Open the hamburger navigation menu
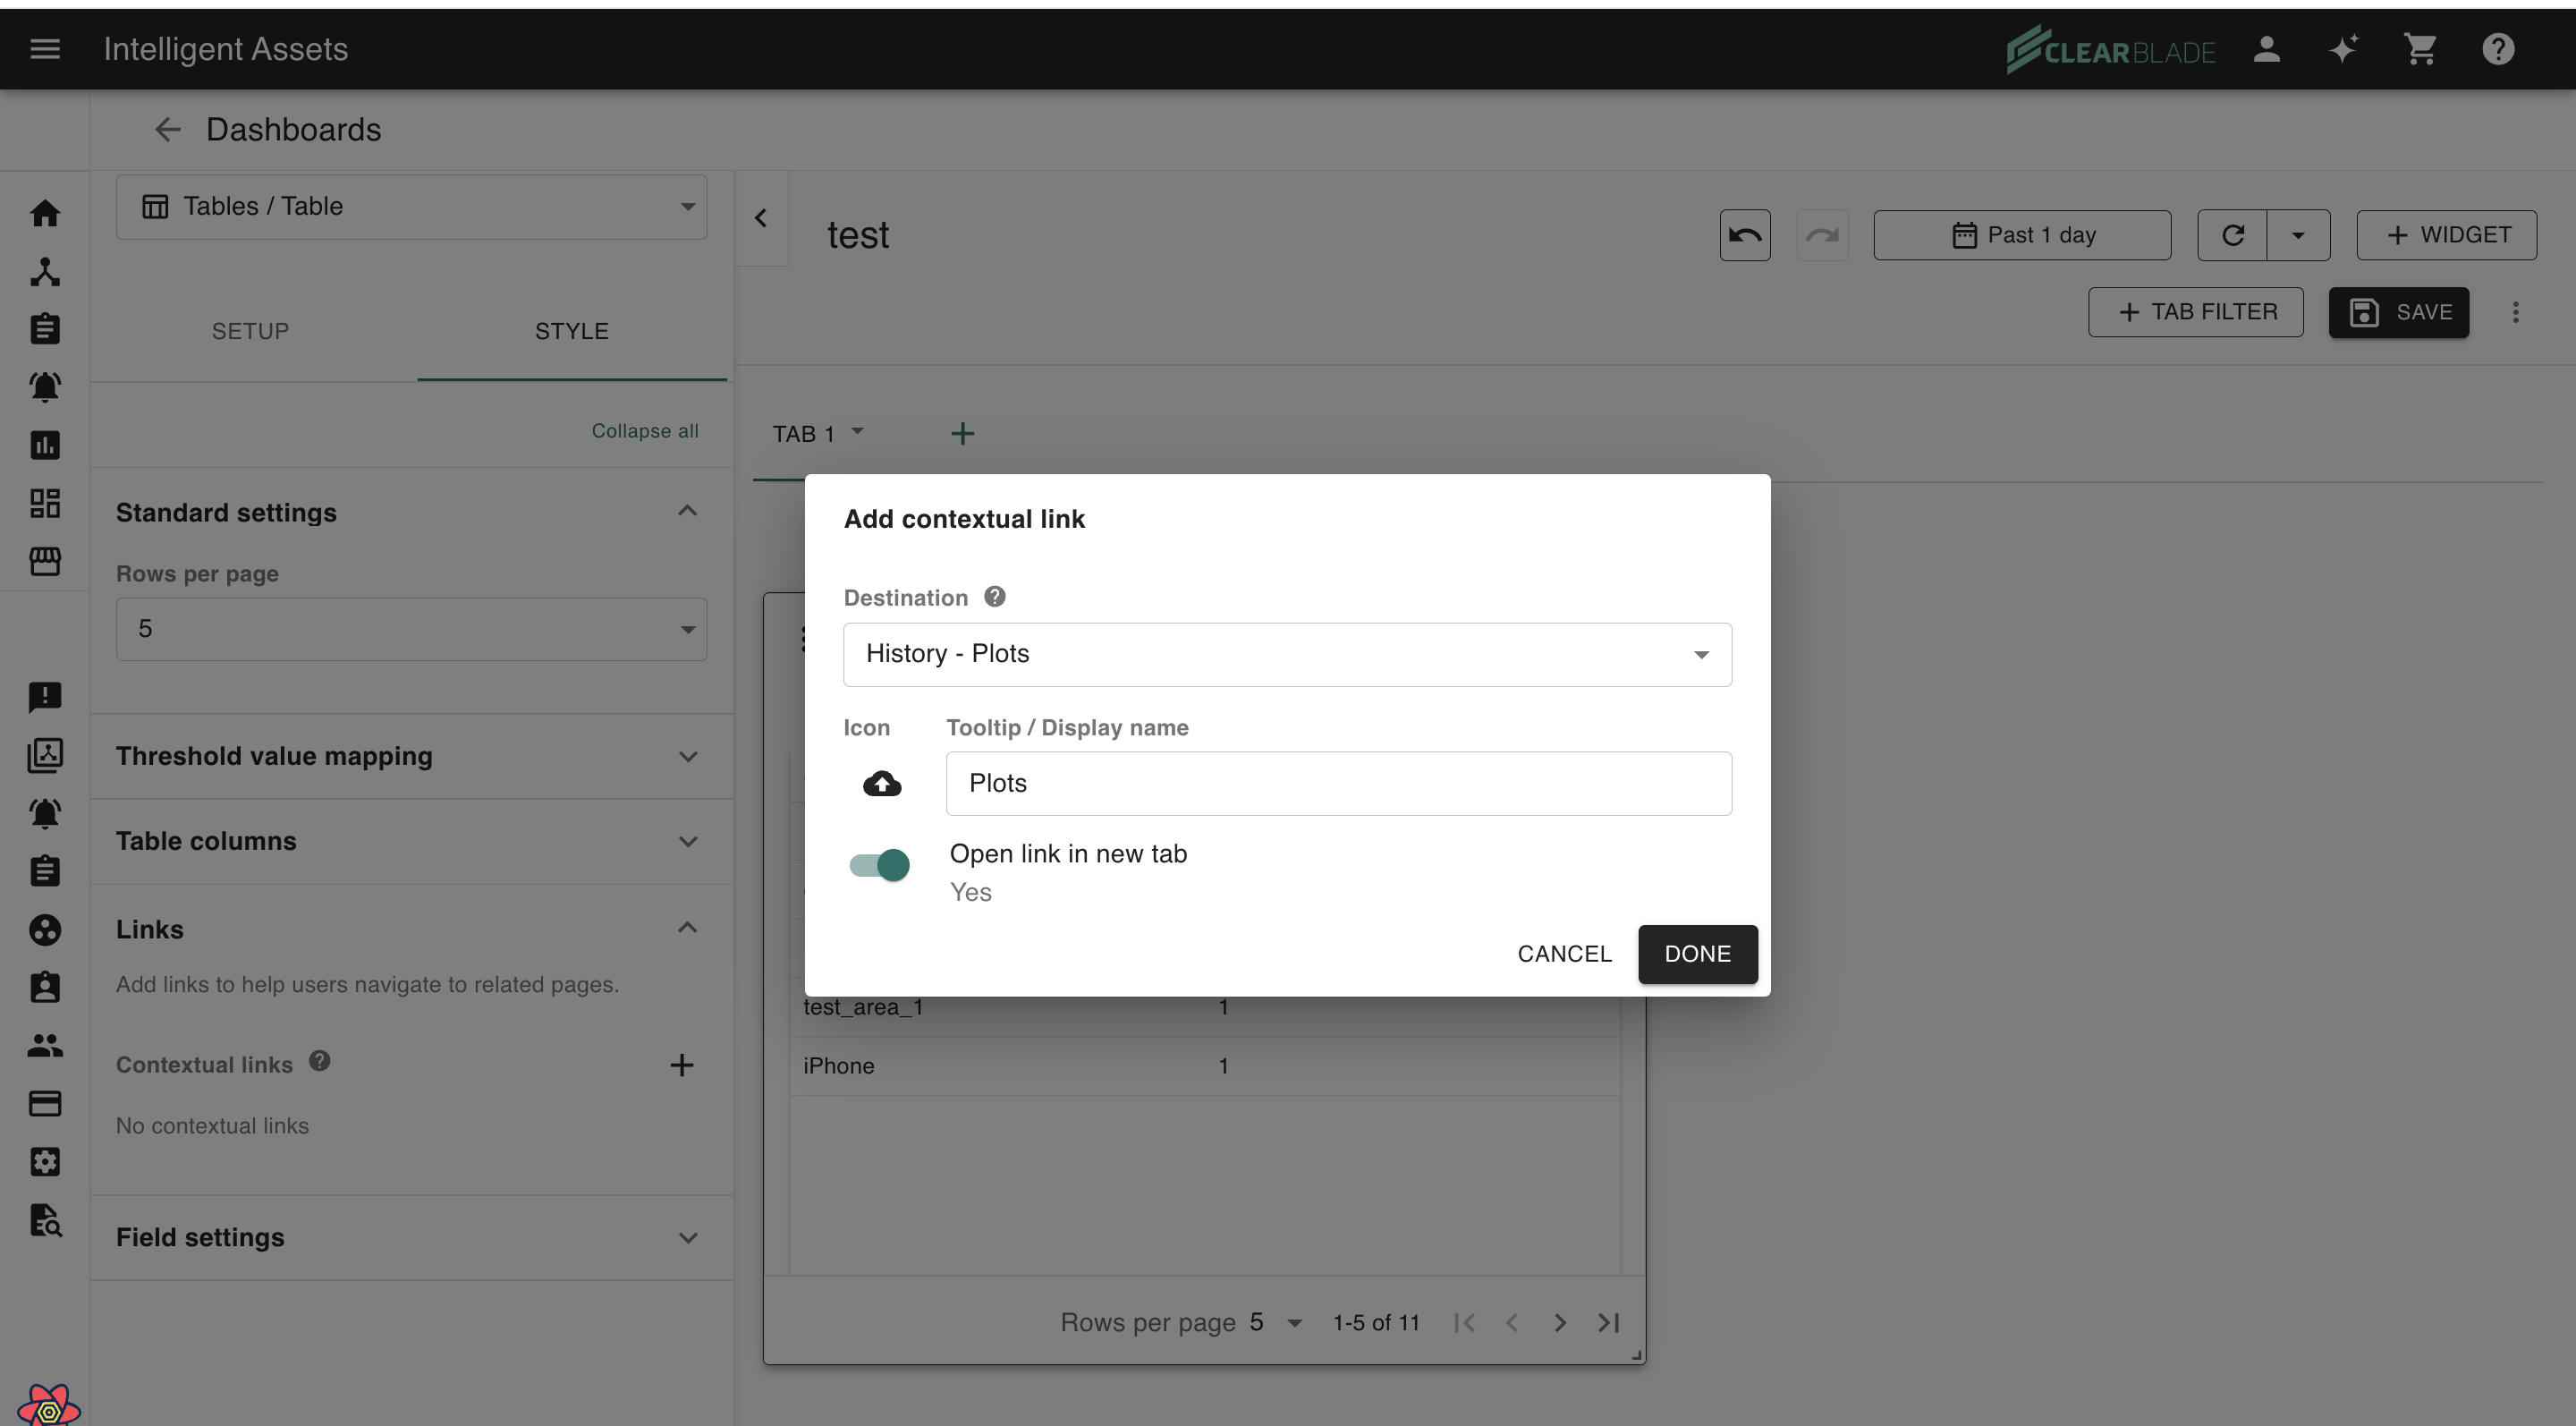 45,49
